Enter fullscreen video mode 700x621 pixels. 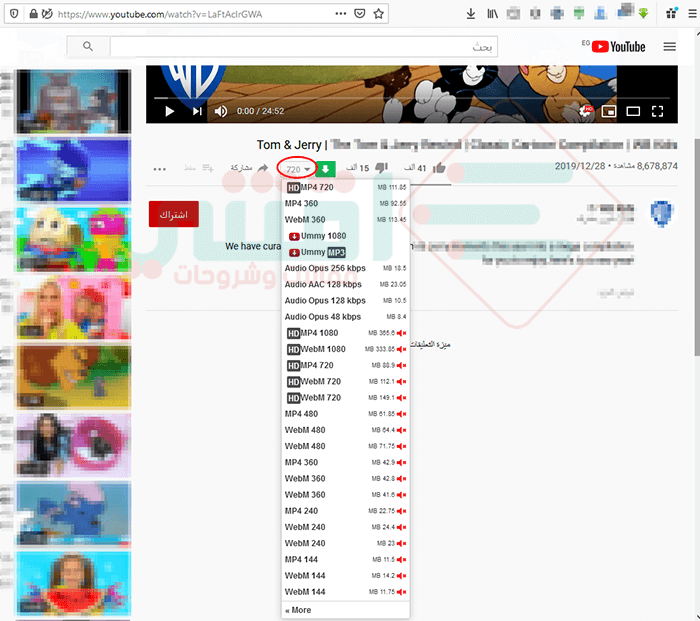657,111
